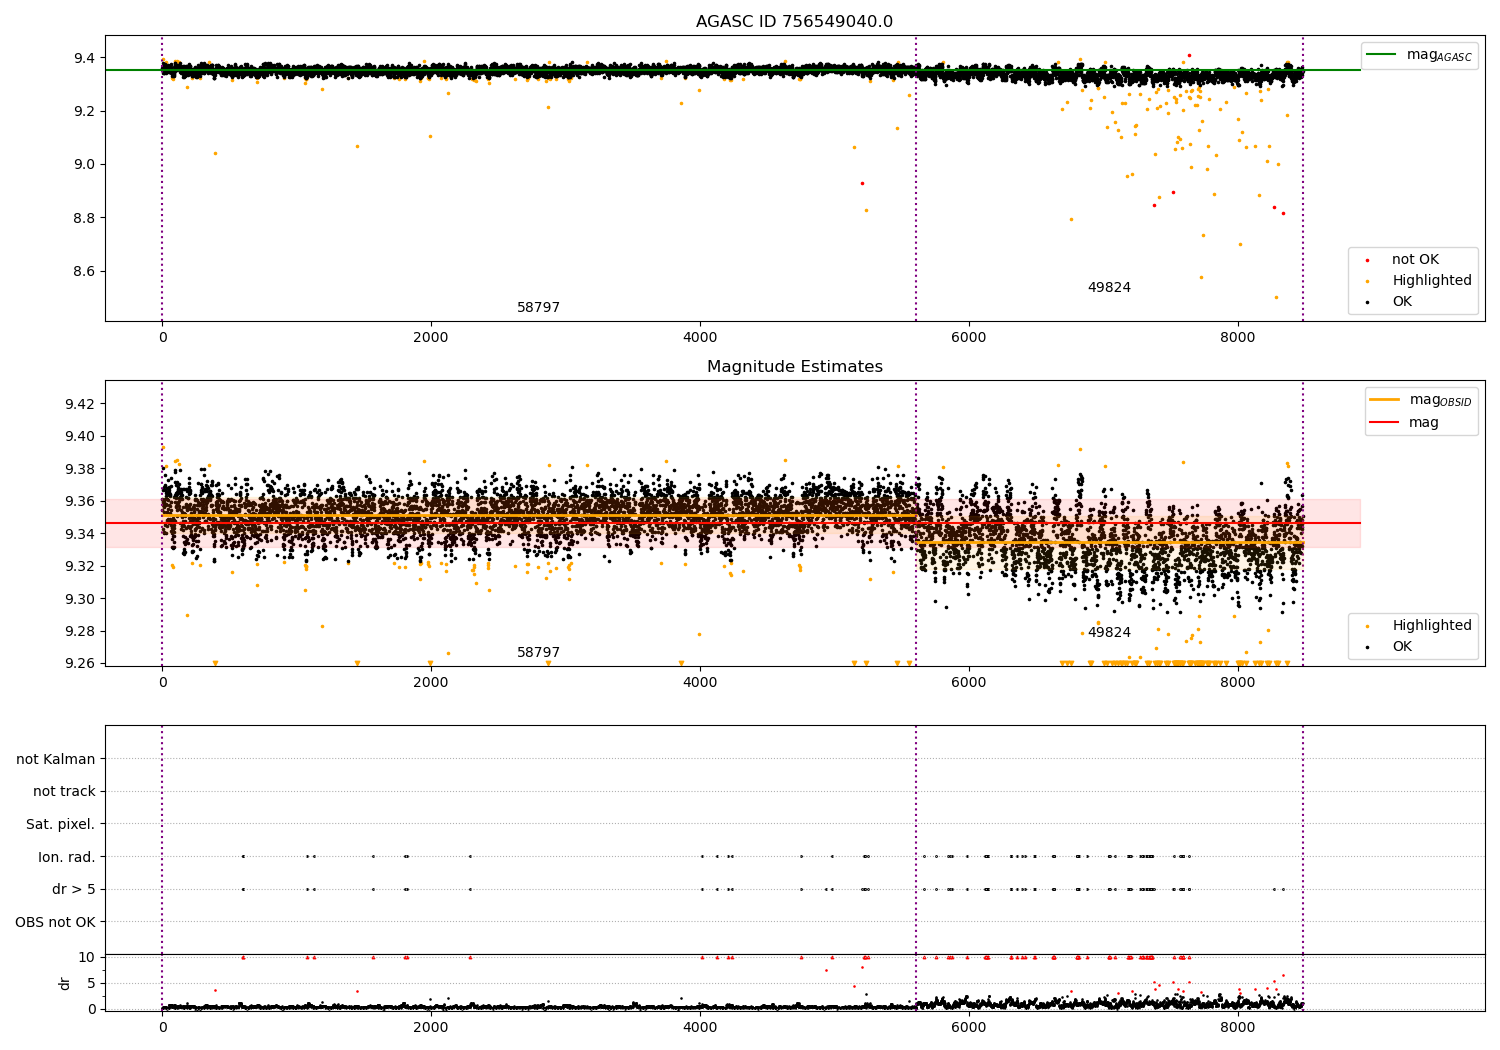The image size is (1500, 1050).
Task: Click the 9.30 y-axis tick label
Action: 80,599
